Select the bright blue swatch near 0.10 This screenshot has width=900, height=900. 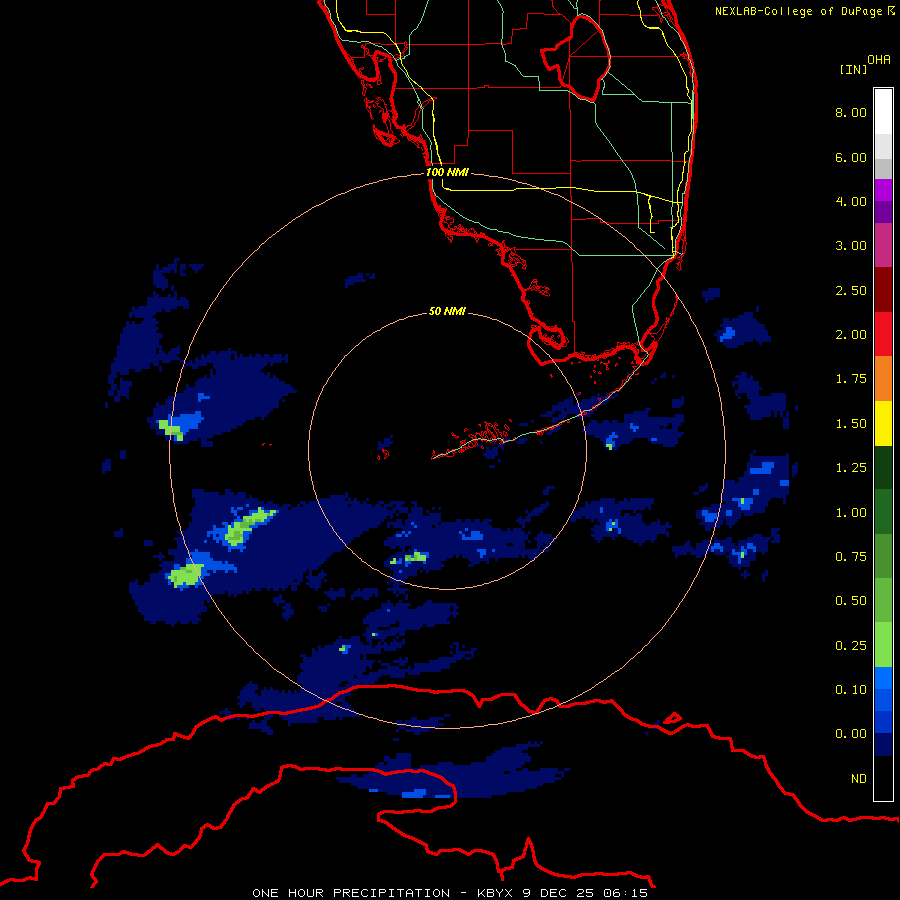(x=883, y=678)
